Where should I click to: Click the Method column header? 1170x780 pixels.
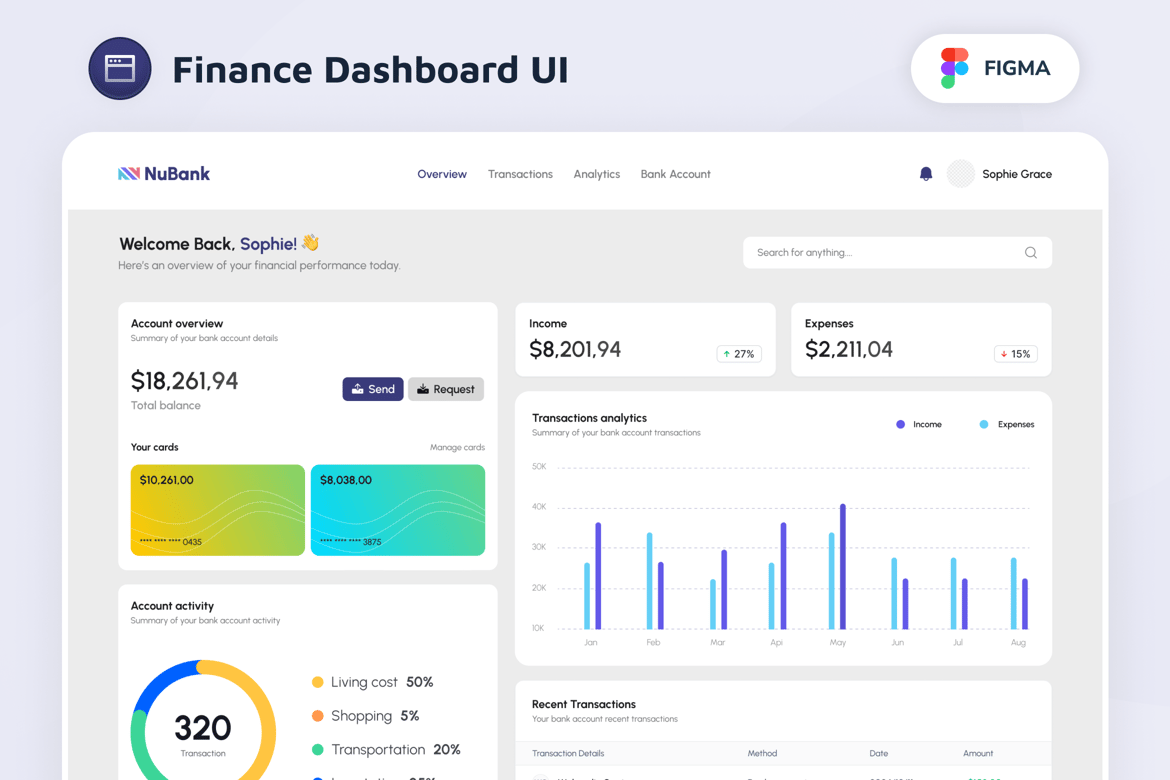[x=762, y=753]
